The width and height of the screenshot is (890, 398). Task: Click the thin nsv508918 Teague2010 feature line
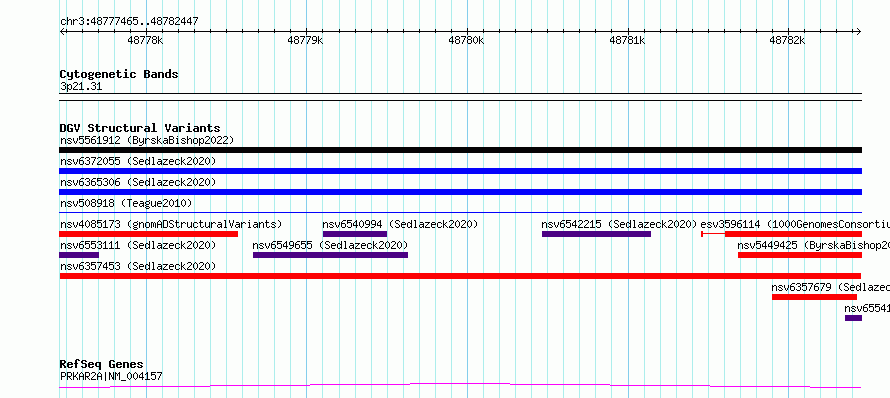click(460, 213)
